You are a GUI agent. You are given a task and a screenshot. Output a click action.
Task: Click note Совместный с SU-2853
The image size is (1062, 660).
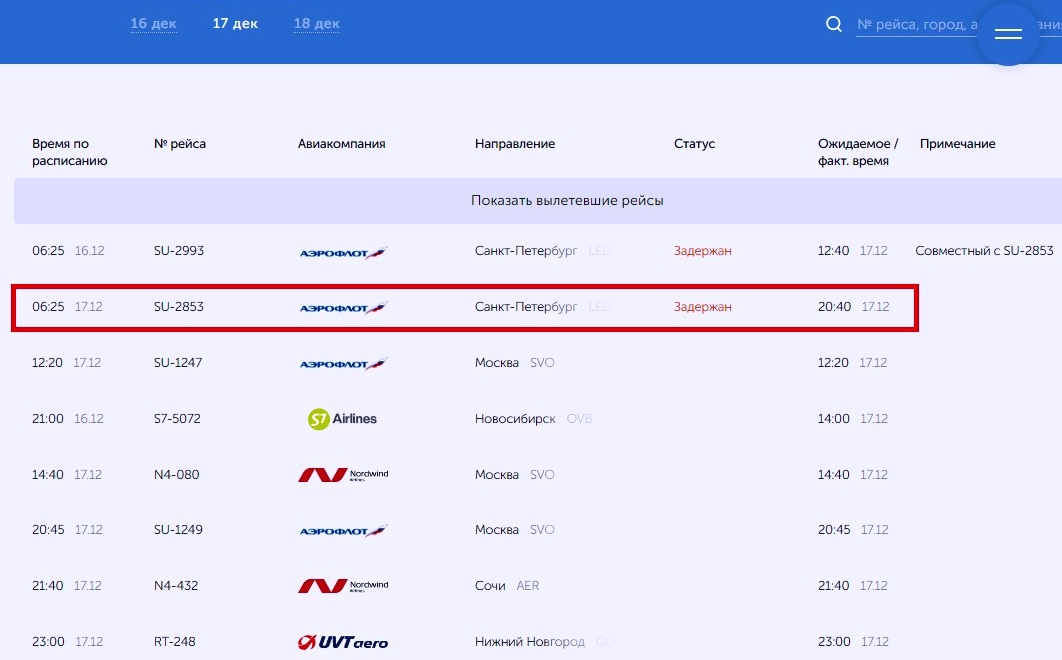(x=984, y=251)
